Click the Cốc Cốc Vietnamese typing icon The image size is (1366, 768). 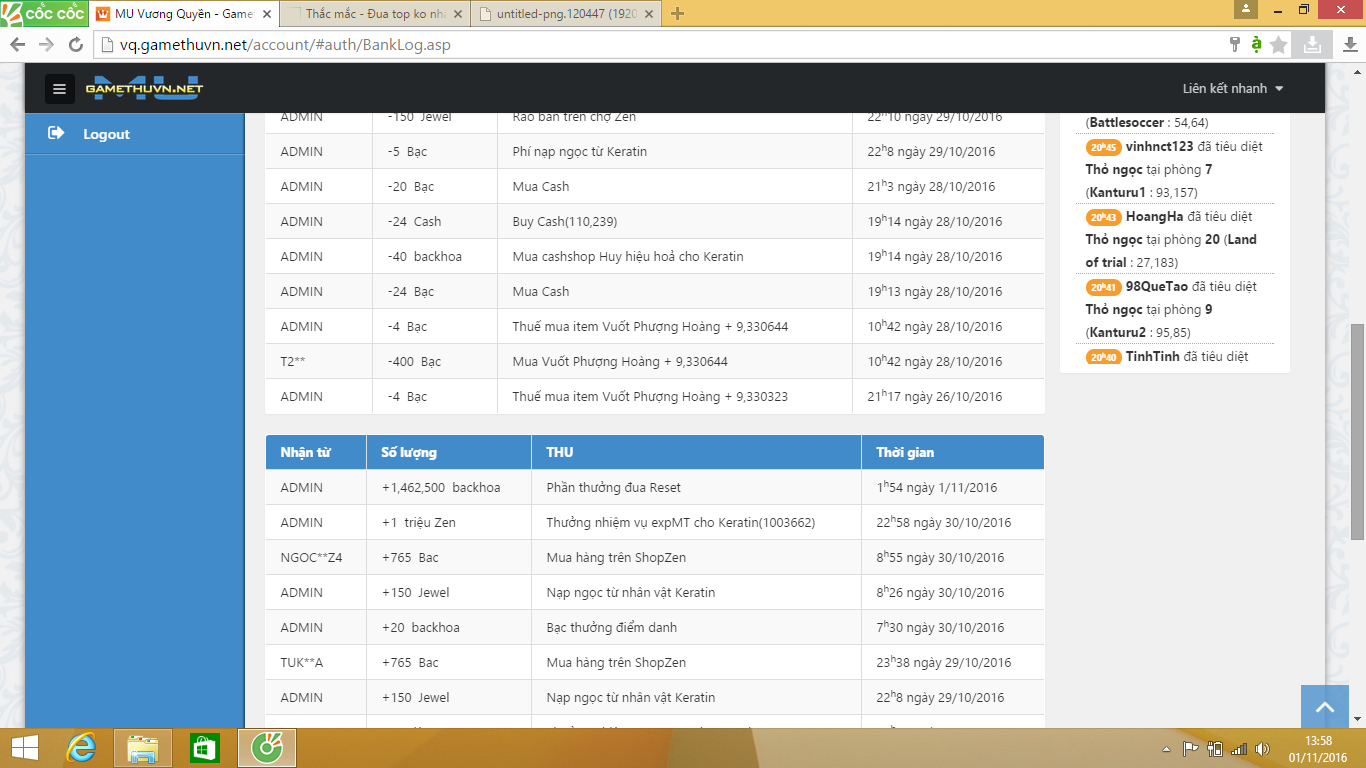(x=1256, y=45)
